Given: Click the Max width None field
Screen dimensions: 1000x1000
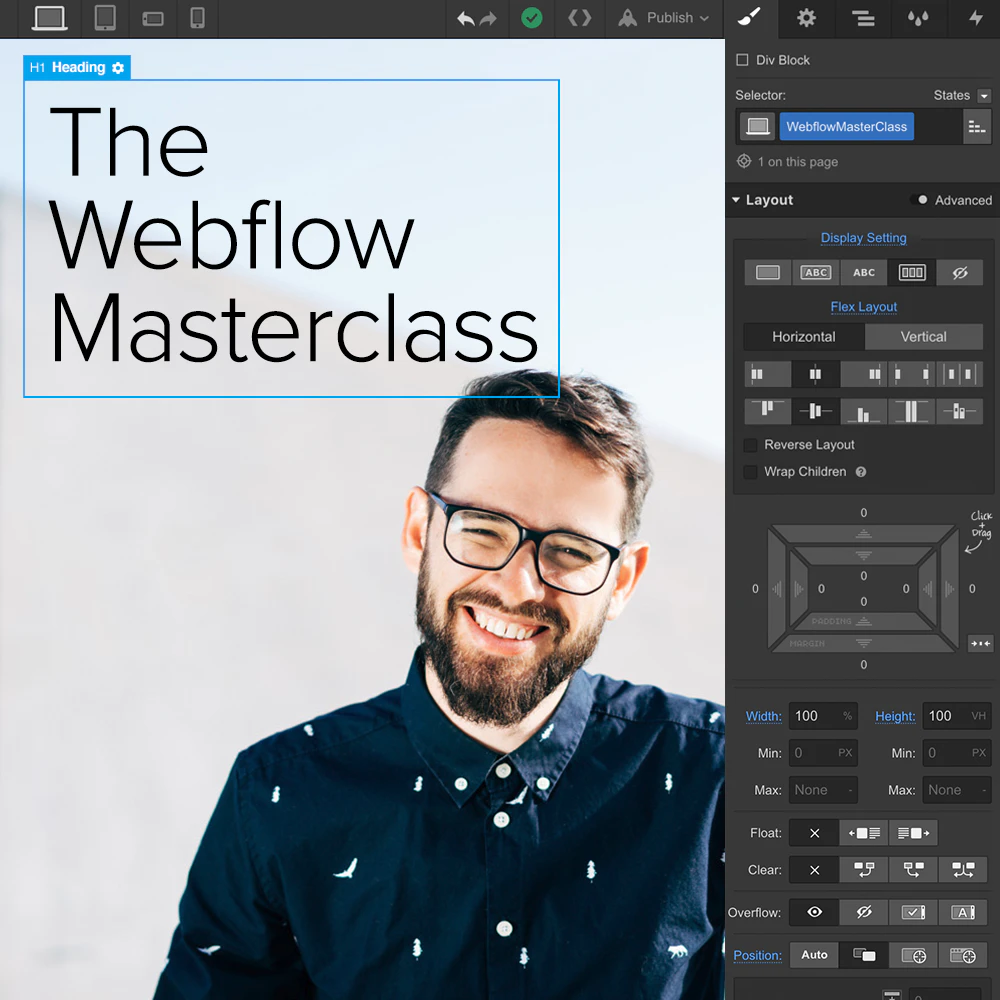Looking at the screenshot, I should point(823,790).
